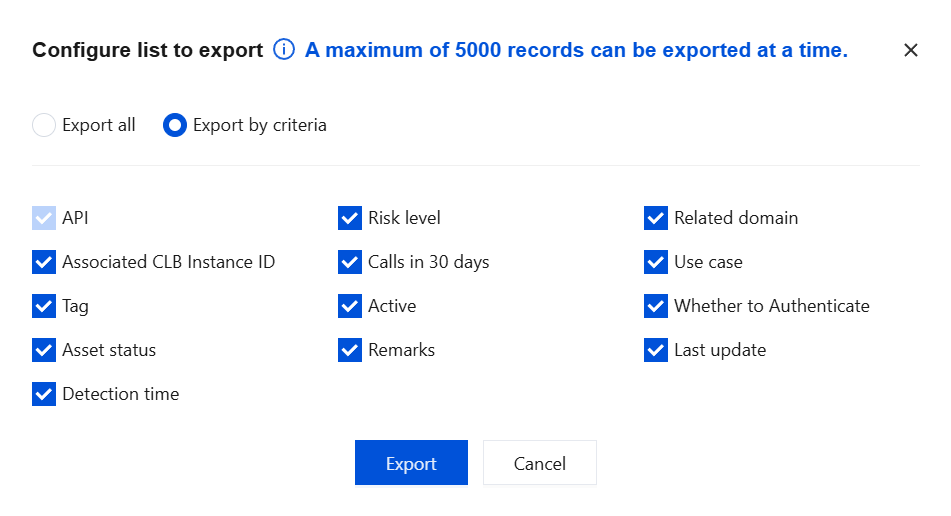The width and height of the screenshot is (951, 516).
Task: Uncheck the Detection time checkbox
Action: 44,394
